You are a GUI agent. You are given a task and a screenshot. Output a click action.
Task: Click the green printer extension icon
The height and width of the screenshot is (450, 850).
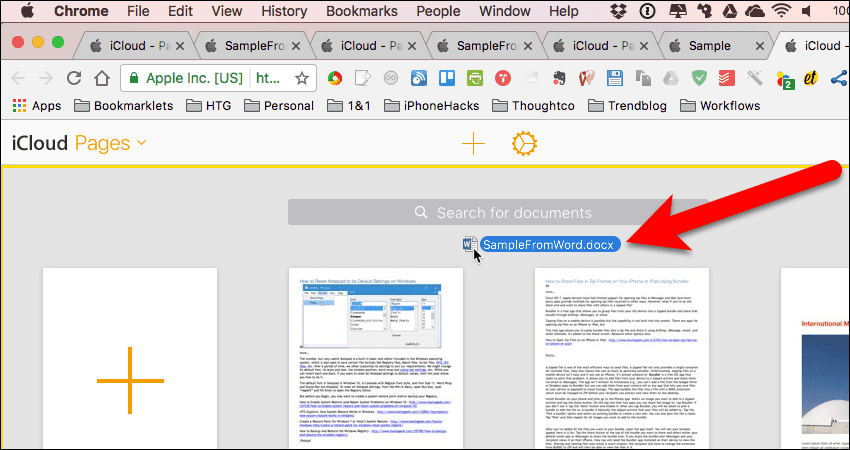pos(475,79)
